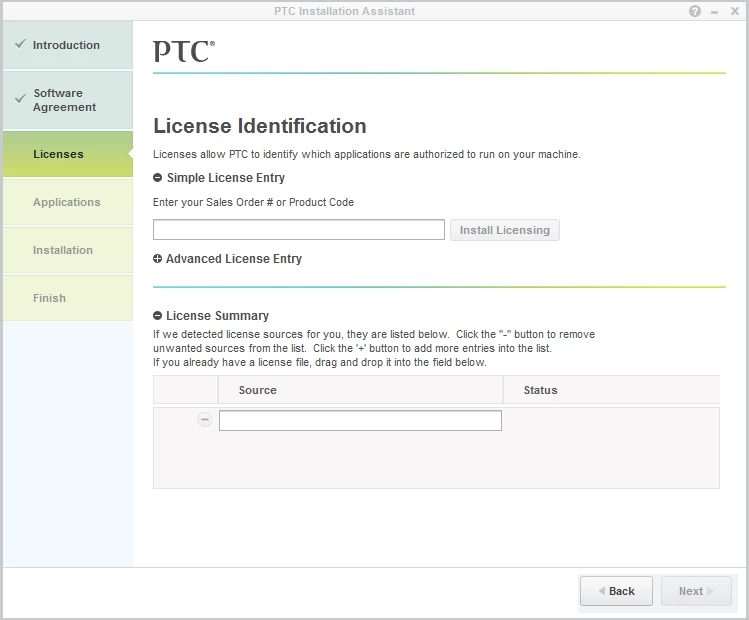Open the Software Agreement step
Image resolution: width=749 pixels, height=620 pixels.
pyautogui.click(x=68, y=100)
